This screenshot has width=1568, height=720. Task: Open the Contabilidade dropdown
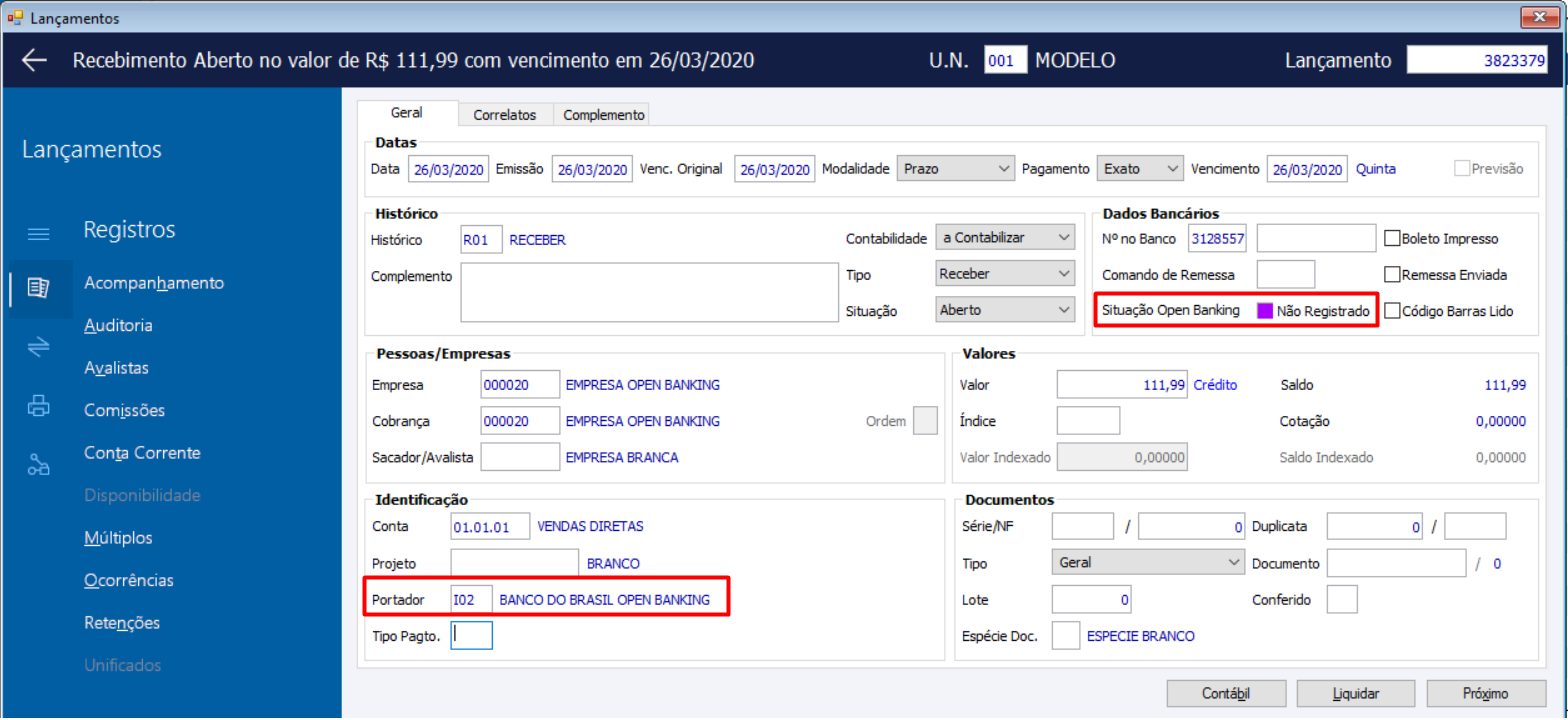point(1004,237)
